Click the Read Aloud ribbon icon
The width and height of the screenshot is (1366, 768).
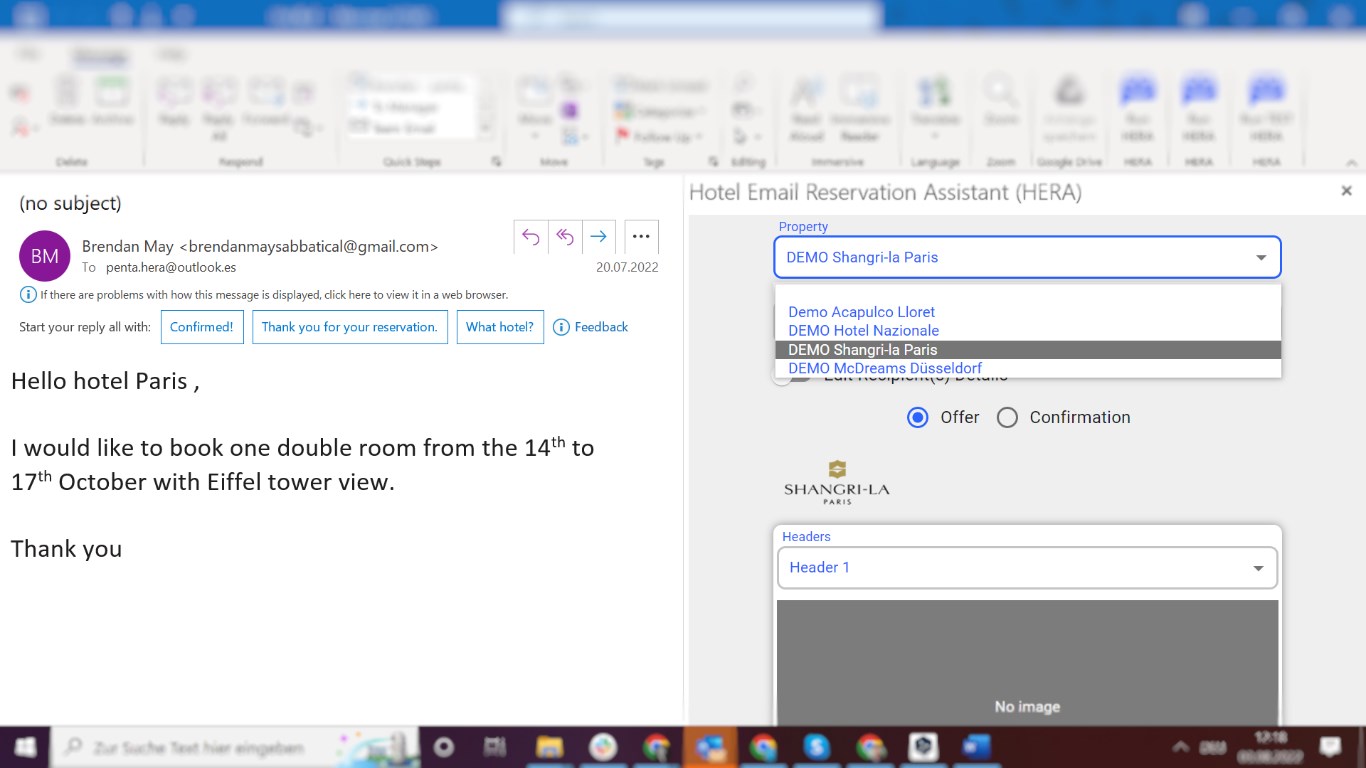pos(806,108)
